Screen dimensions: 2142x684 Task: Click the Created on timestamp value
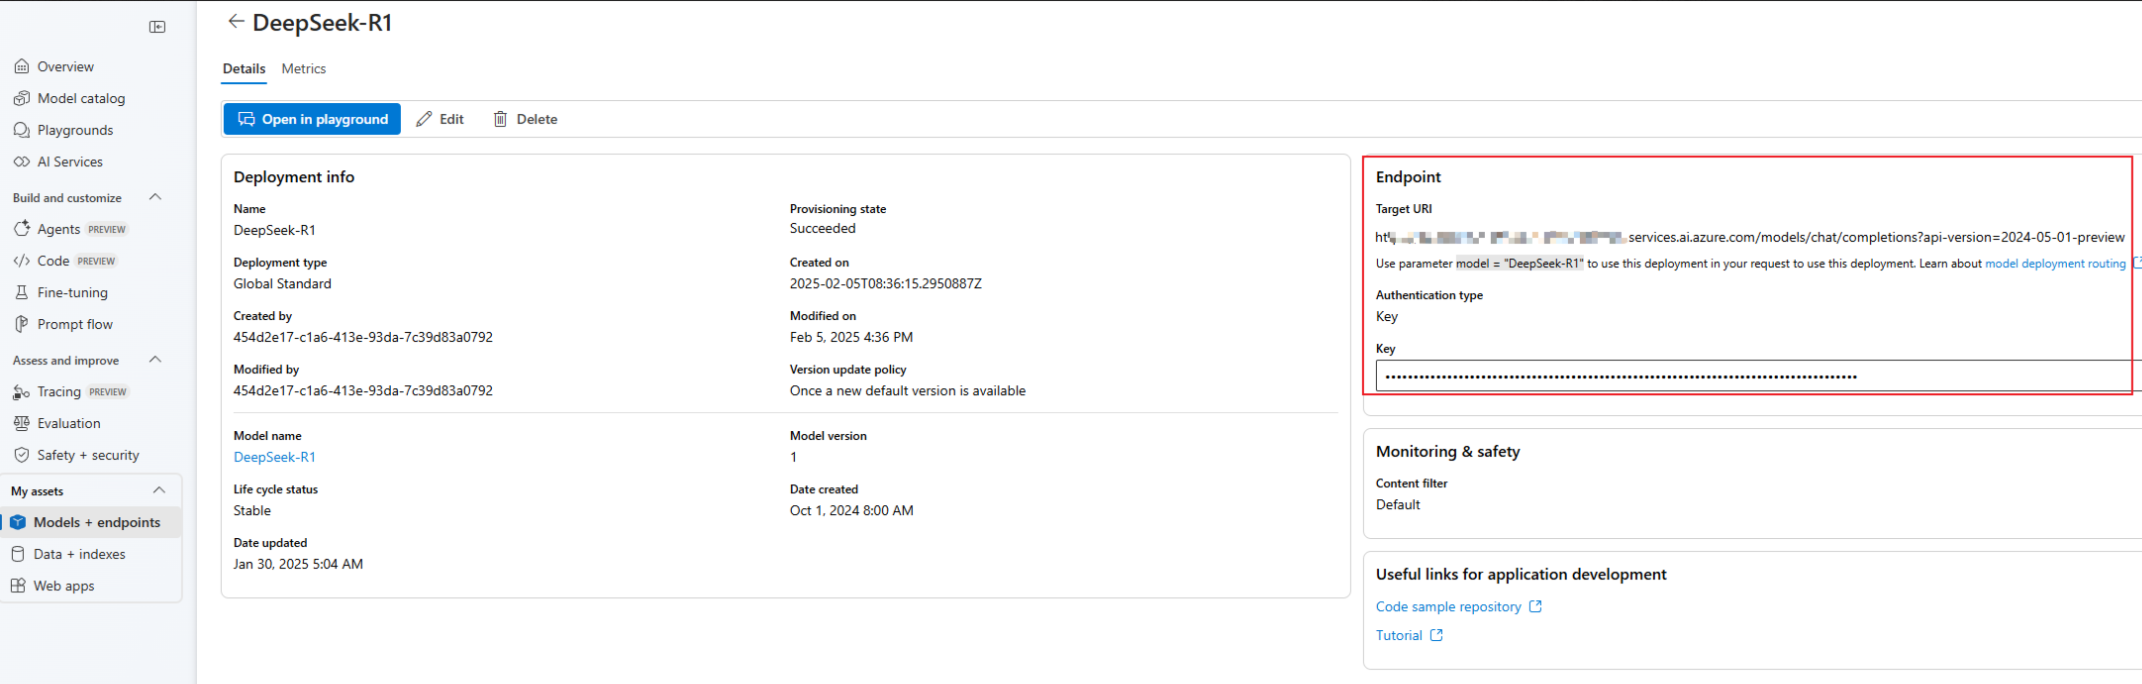pyautogui.click(x=886, y=284)
